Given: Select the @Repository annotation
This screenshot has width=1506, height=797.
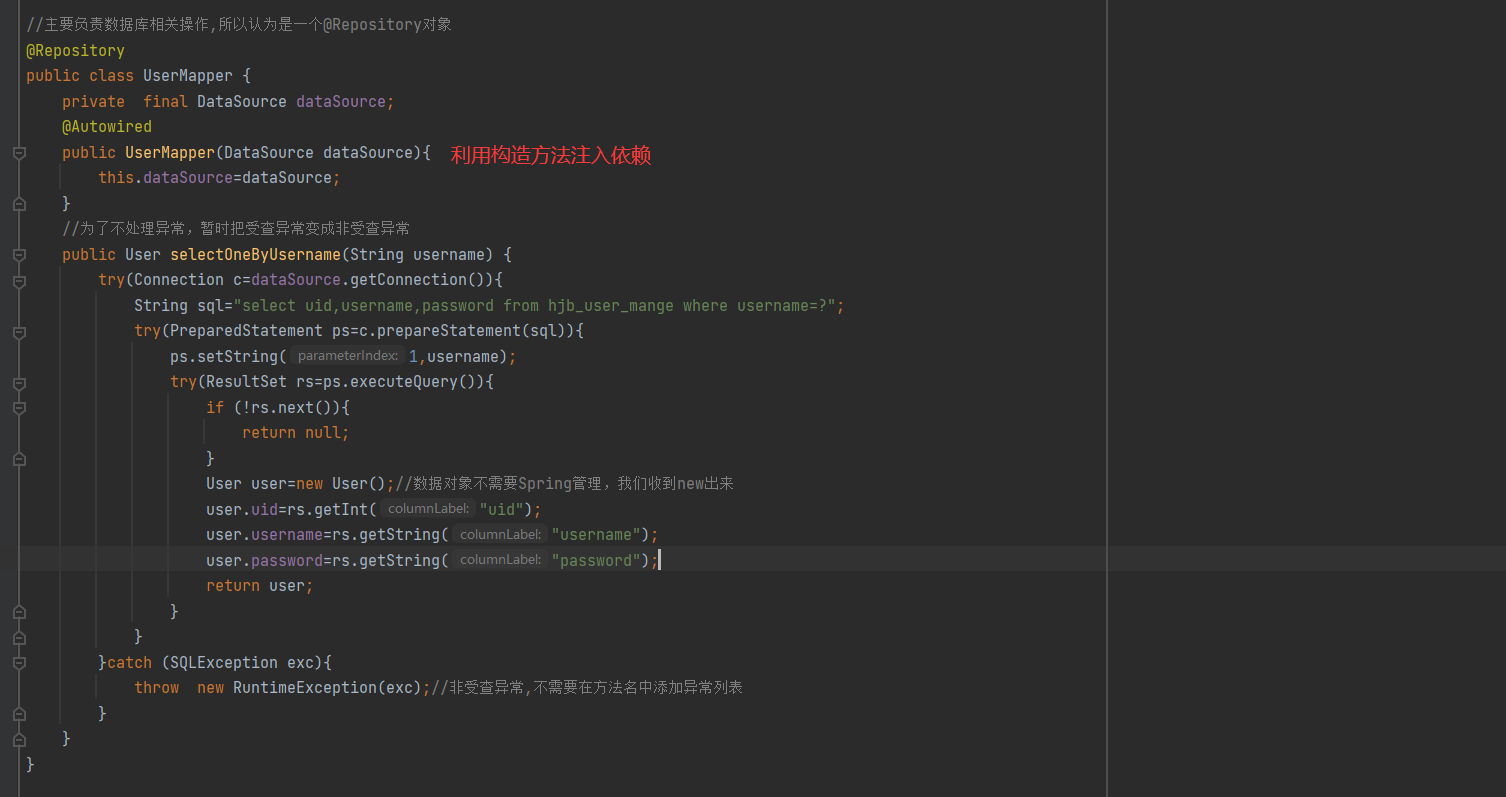Looking at the screenshot, I should [x=75, y=50].
